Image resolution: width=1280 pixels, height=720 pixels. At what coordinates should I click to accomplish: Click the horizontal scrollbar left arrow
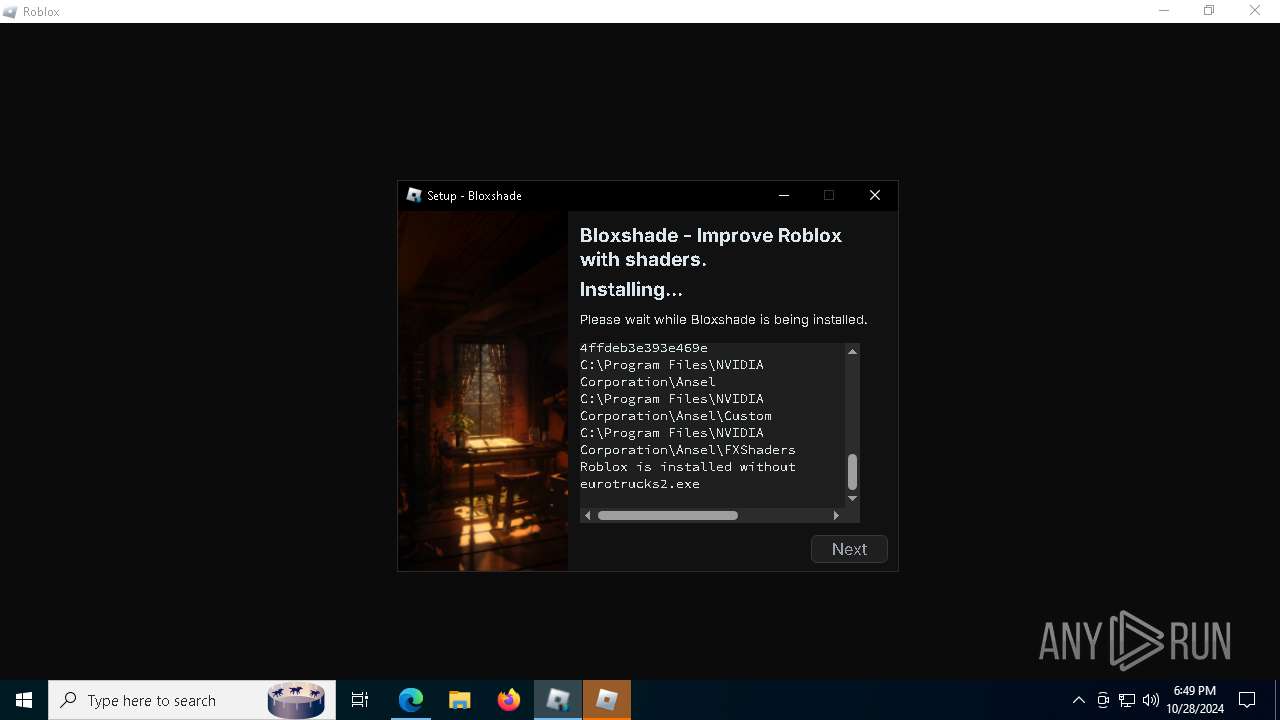(588, 515)
